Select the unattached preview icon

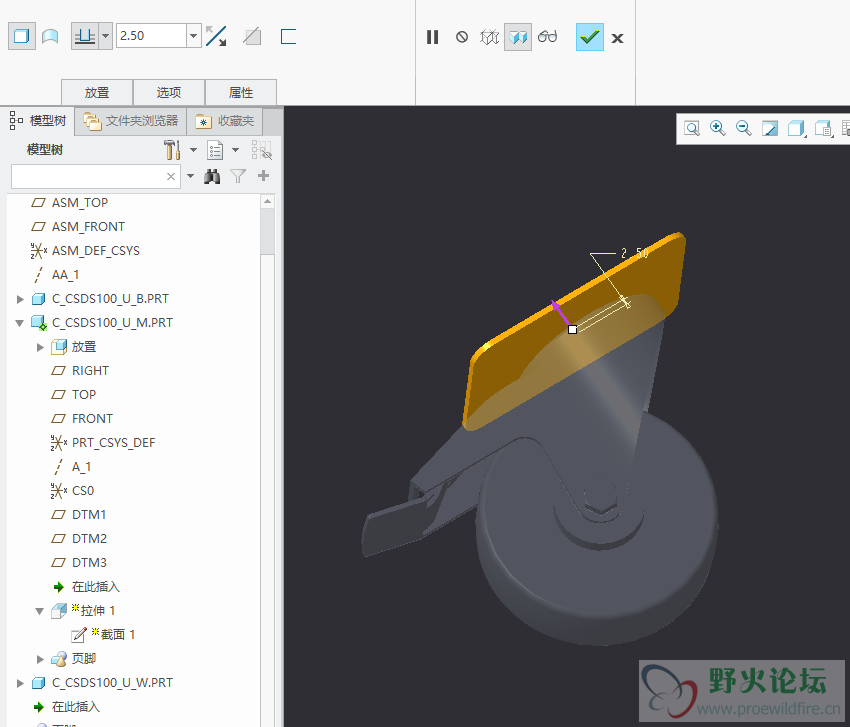(x=490, y=37)
